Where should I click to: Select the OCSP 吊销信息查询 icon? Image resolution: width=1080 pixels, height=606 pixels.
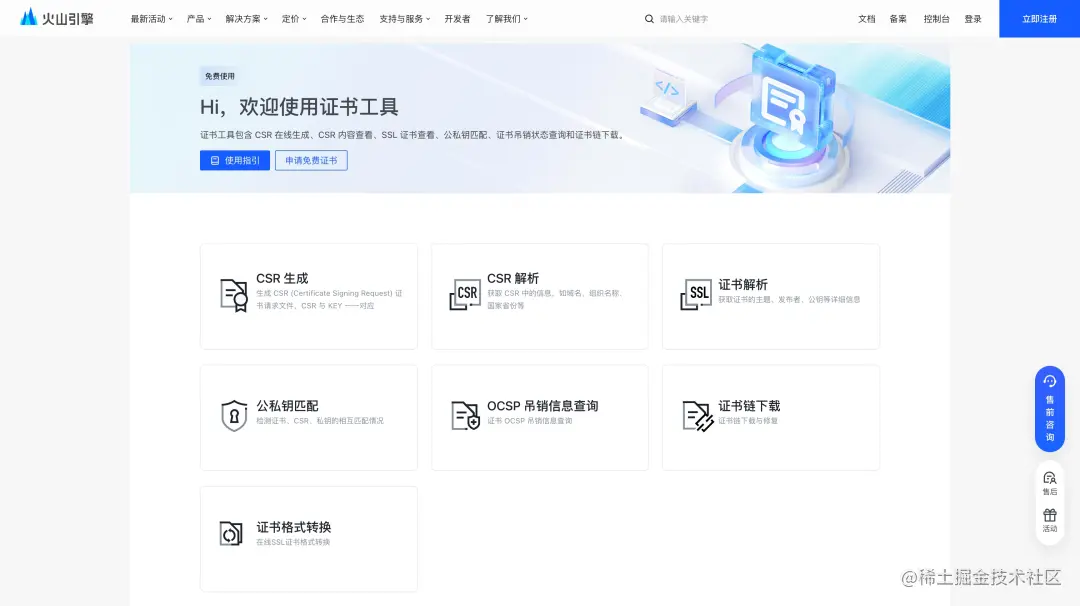tap(465, 417)
